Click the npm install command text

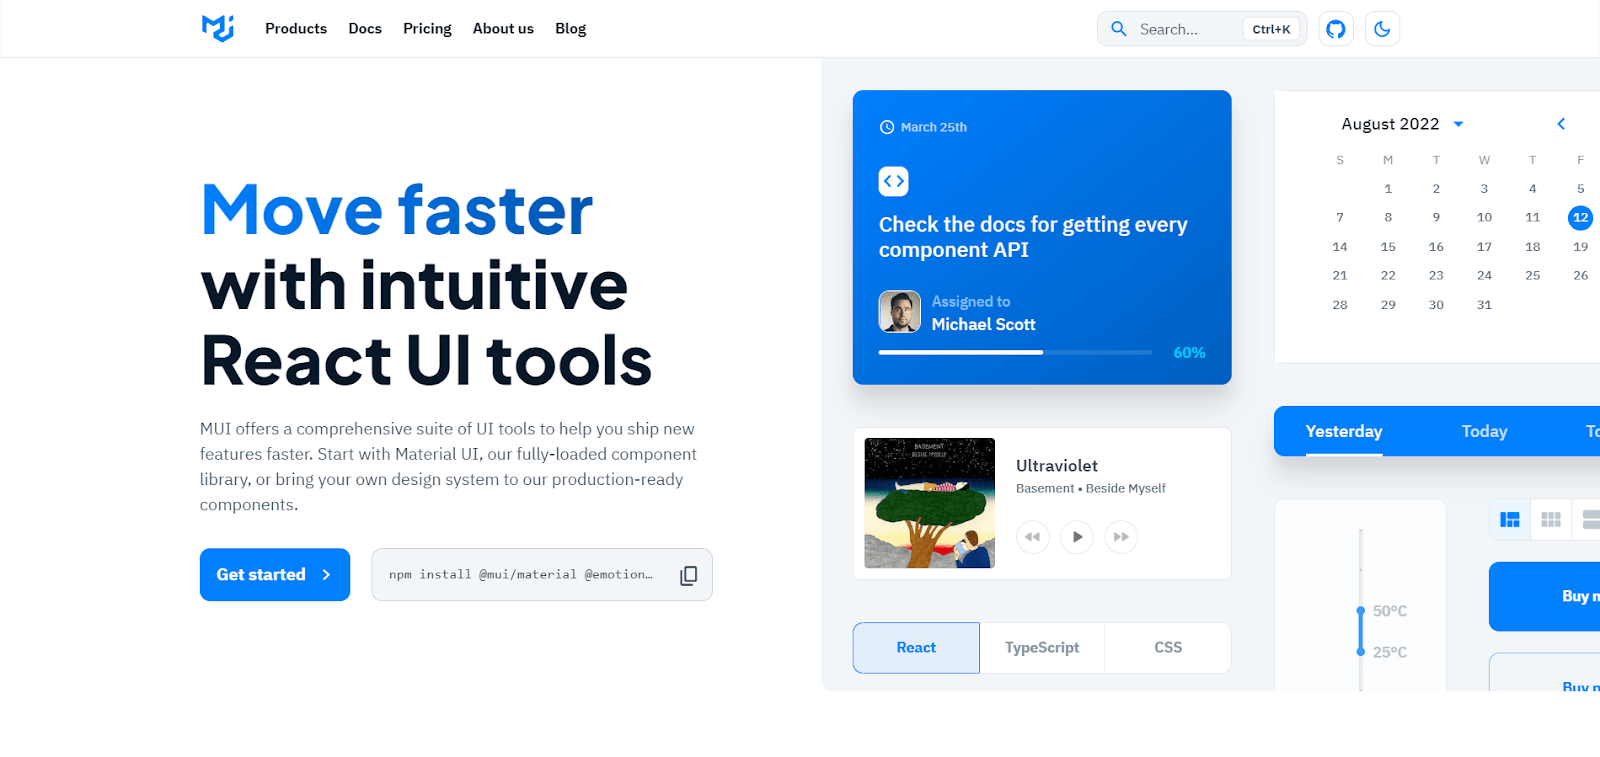(x=521, y=575)
